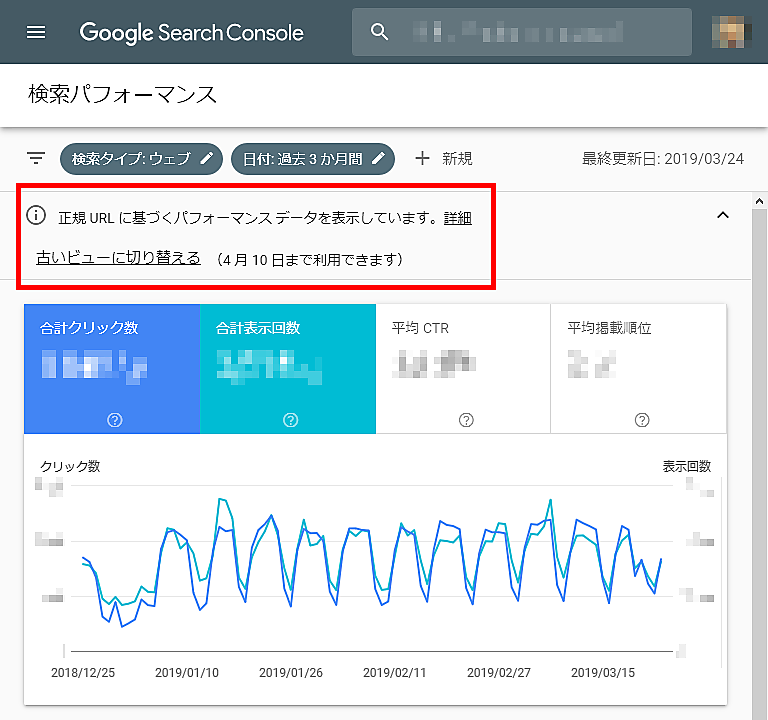Open the hamburger navigation menu

pos(36,32)
